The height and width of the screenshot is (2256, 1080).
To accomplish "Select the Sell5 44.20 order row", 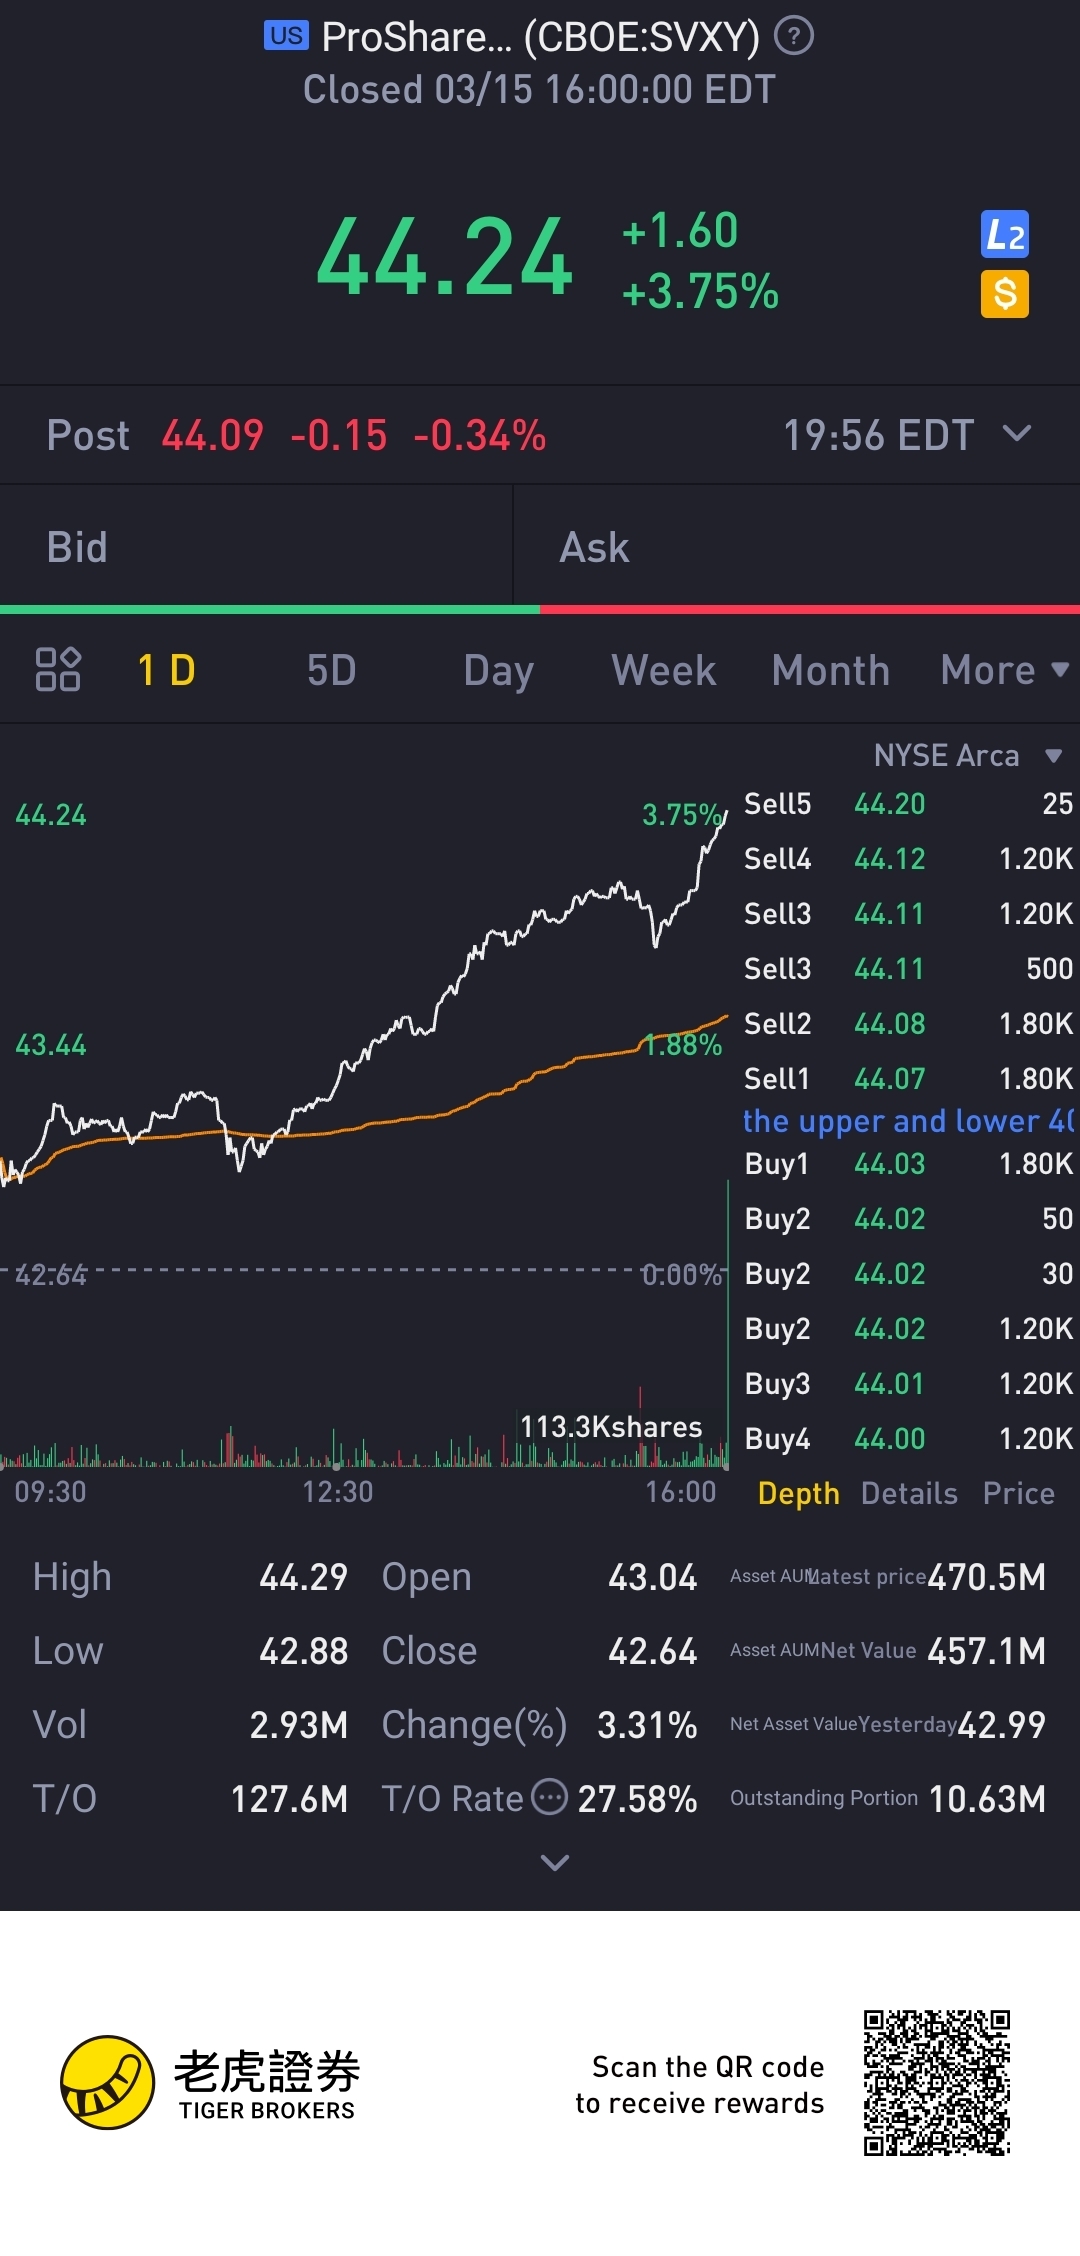I will pos(908,804).
